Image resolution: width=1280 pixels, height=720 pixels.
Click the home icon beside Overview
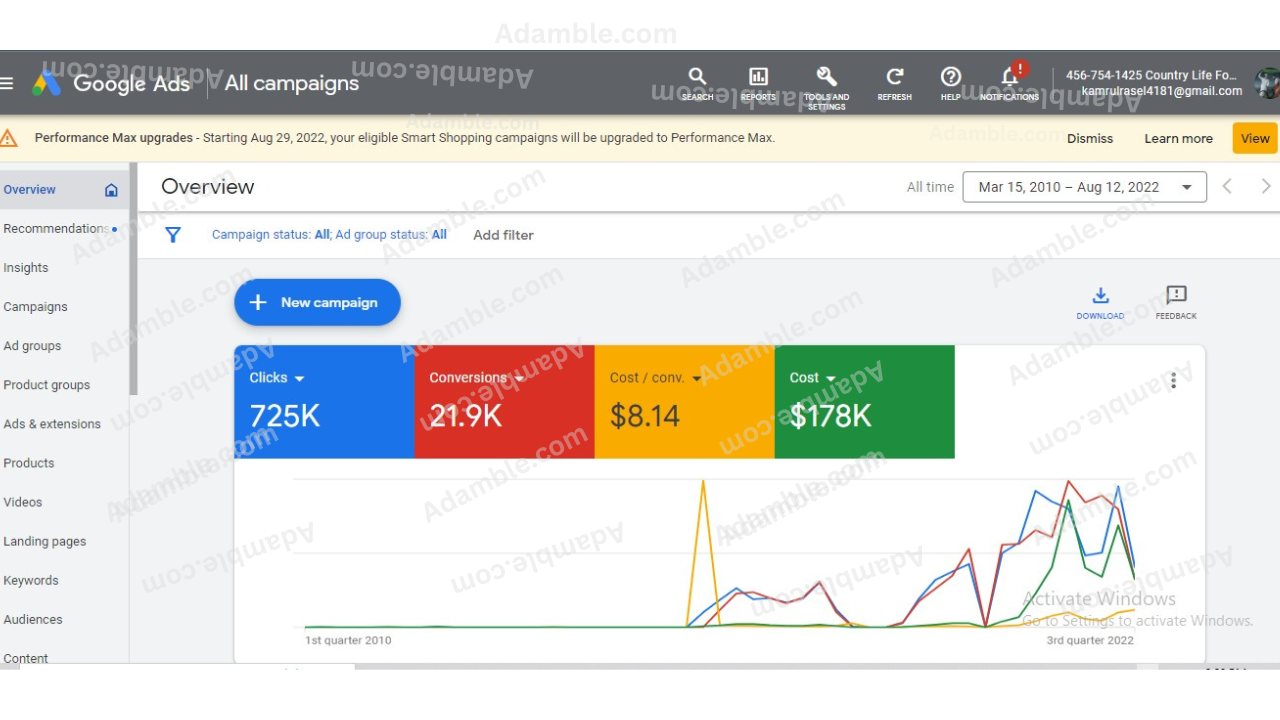(x=111, y=190)
